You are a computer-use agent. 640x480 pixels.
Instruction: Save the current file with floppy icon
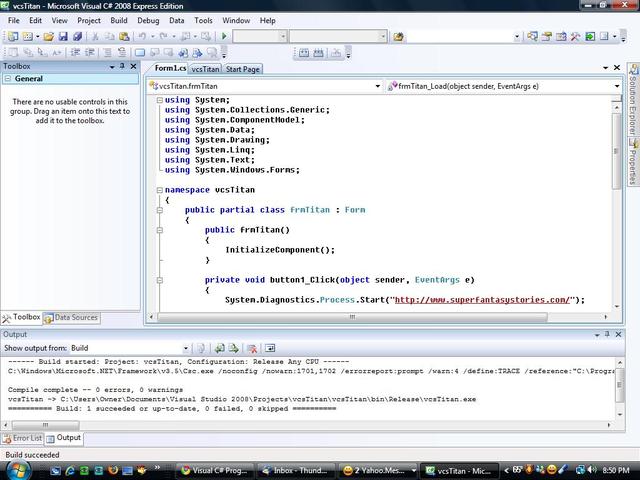[63, 36]
